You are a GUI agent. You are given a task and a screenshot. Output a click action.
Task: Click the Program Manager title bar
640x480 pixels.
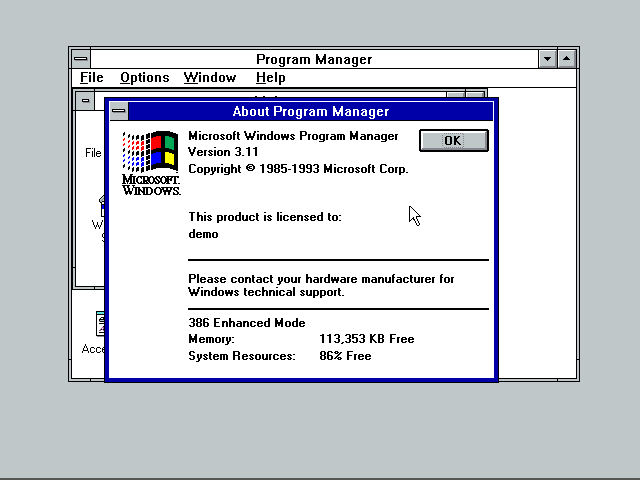pyautogui.click(x=314, y=59)
